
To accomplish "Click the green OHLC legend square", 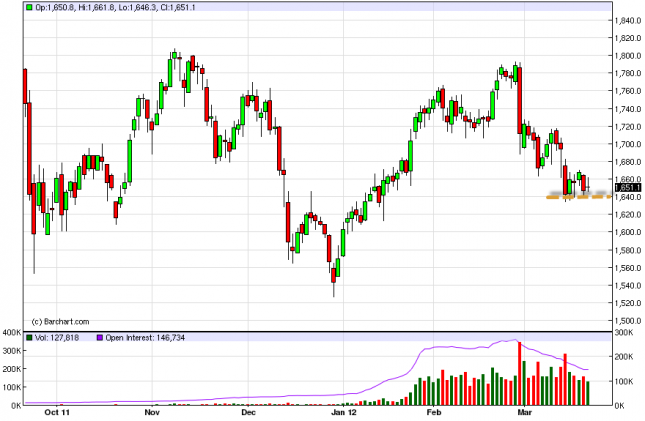I will (x=29, y=7).
